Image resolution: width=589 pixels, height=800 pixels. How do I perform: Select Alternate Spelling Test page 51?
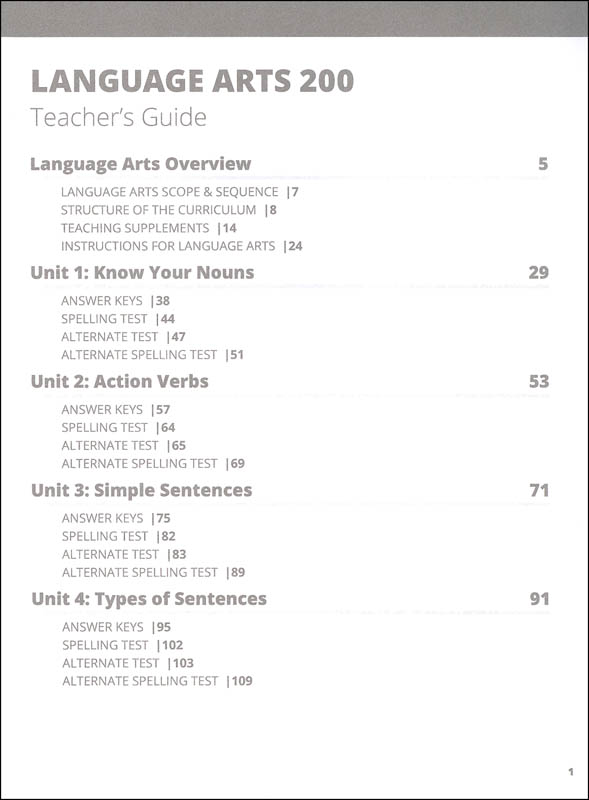coord(152,355)
